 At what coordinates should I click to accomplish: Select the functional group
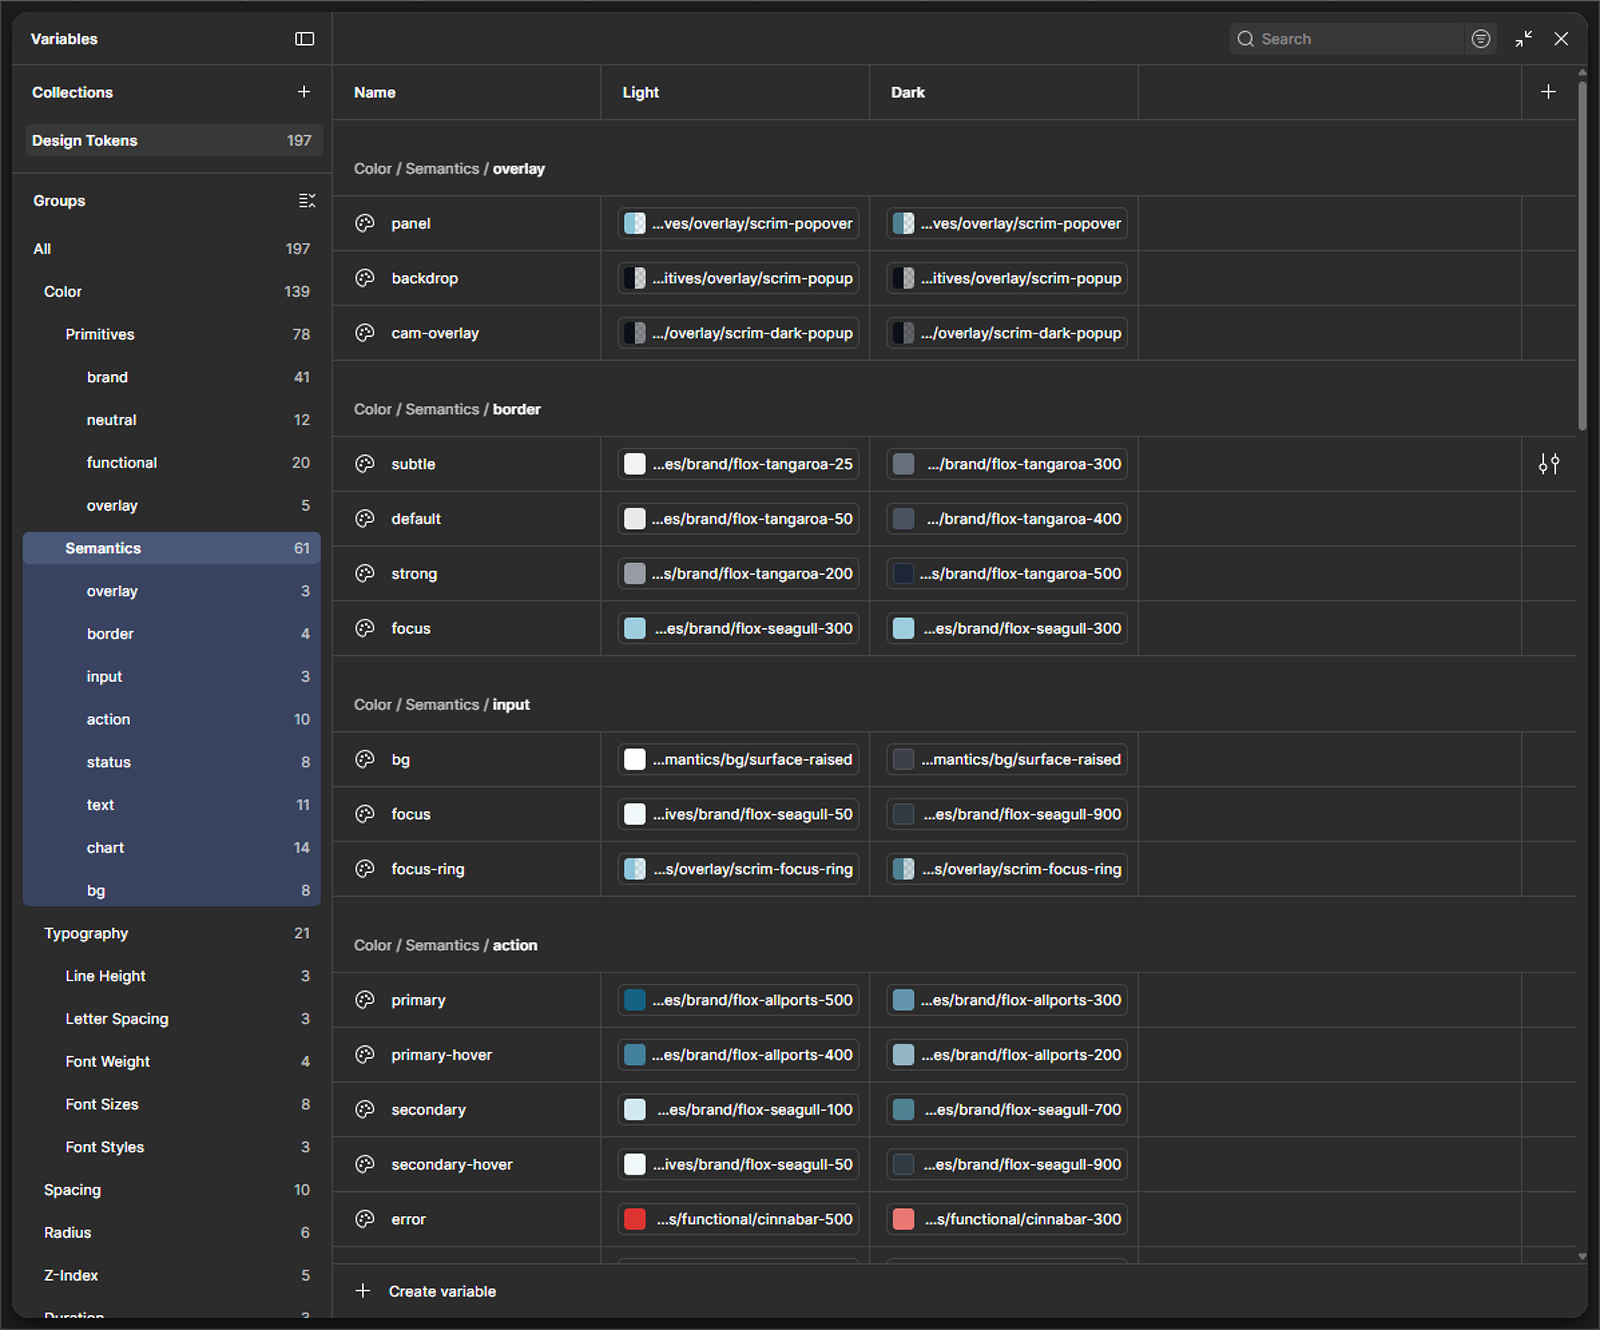coord(172,463)
